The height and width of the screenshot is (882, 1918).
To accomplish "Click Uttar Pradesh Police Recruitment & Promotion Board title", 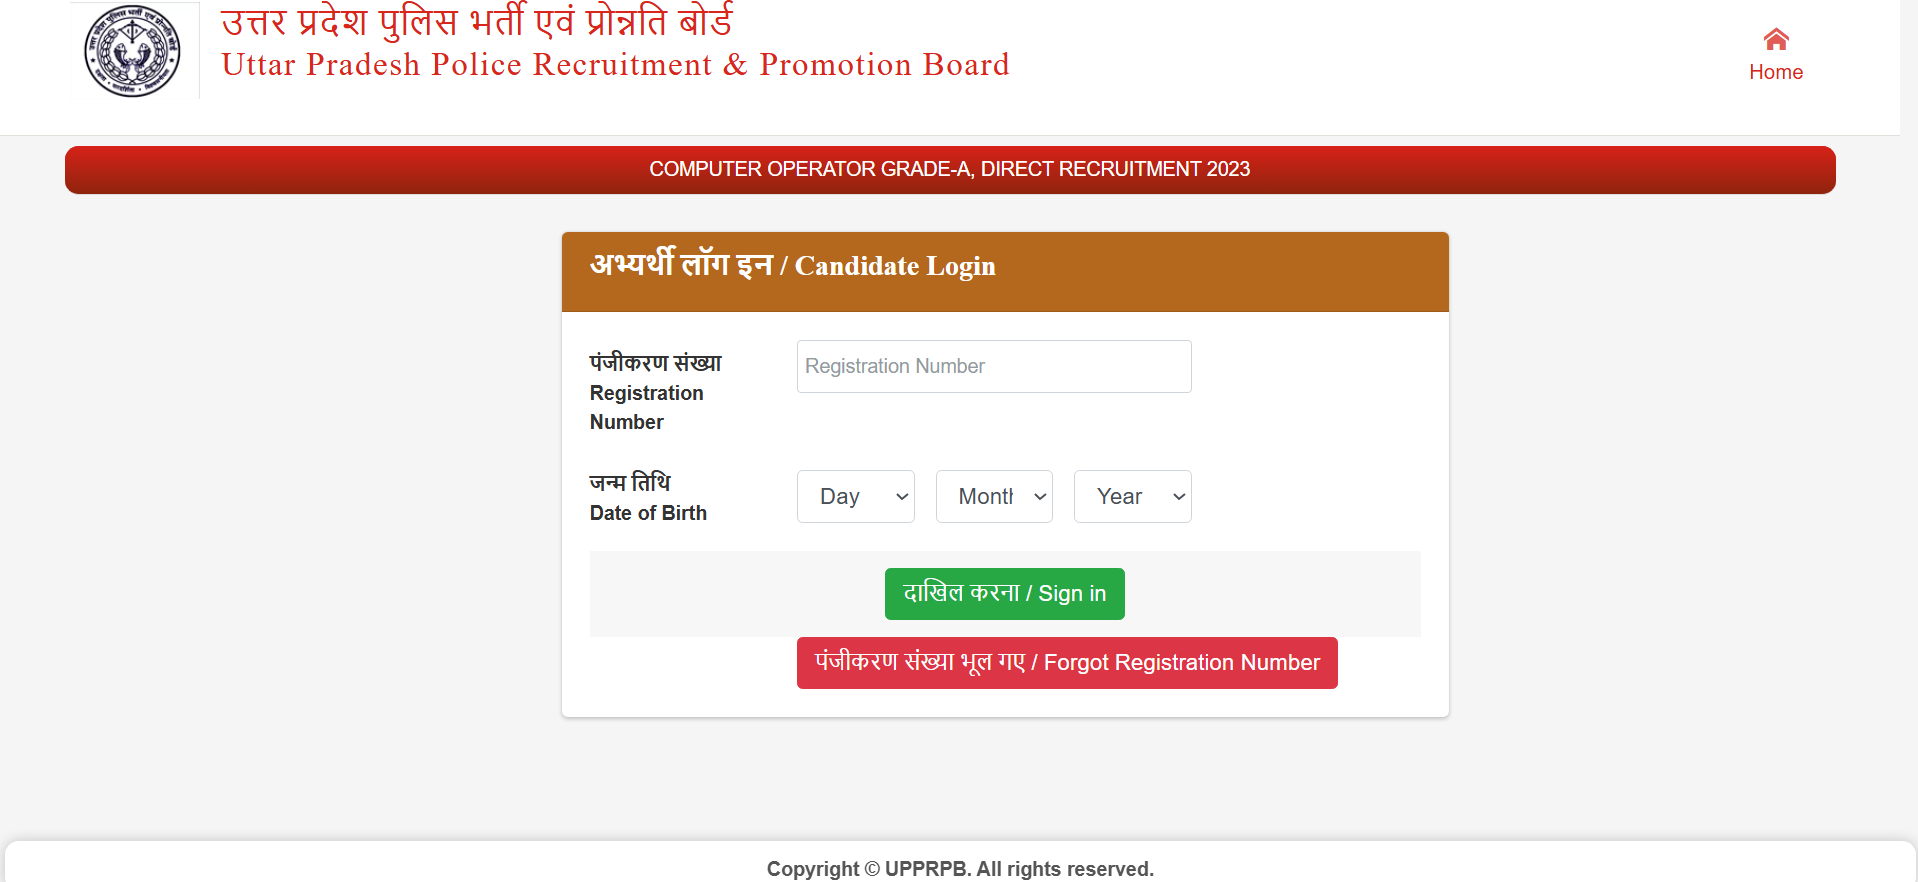I will [x=615, y=65].
